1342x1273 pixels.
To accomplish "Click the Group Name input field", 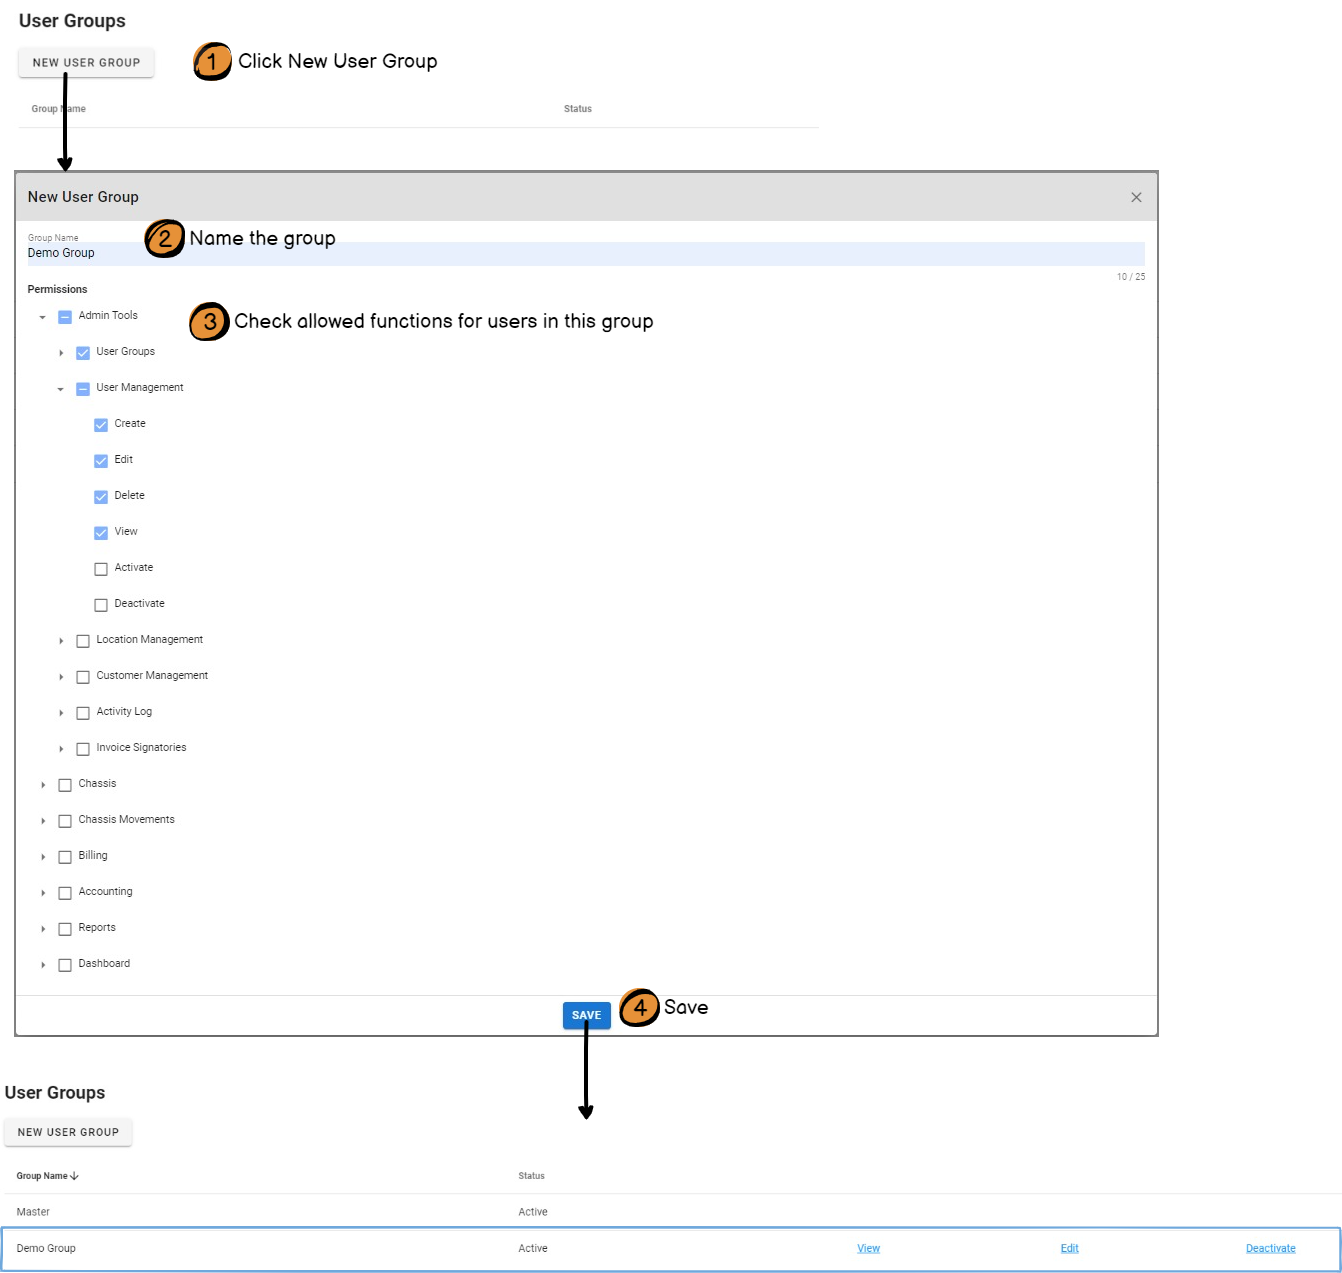I will [585, 253].
